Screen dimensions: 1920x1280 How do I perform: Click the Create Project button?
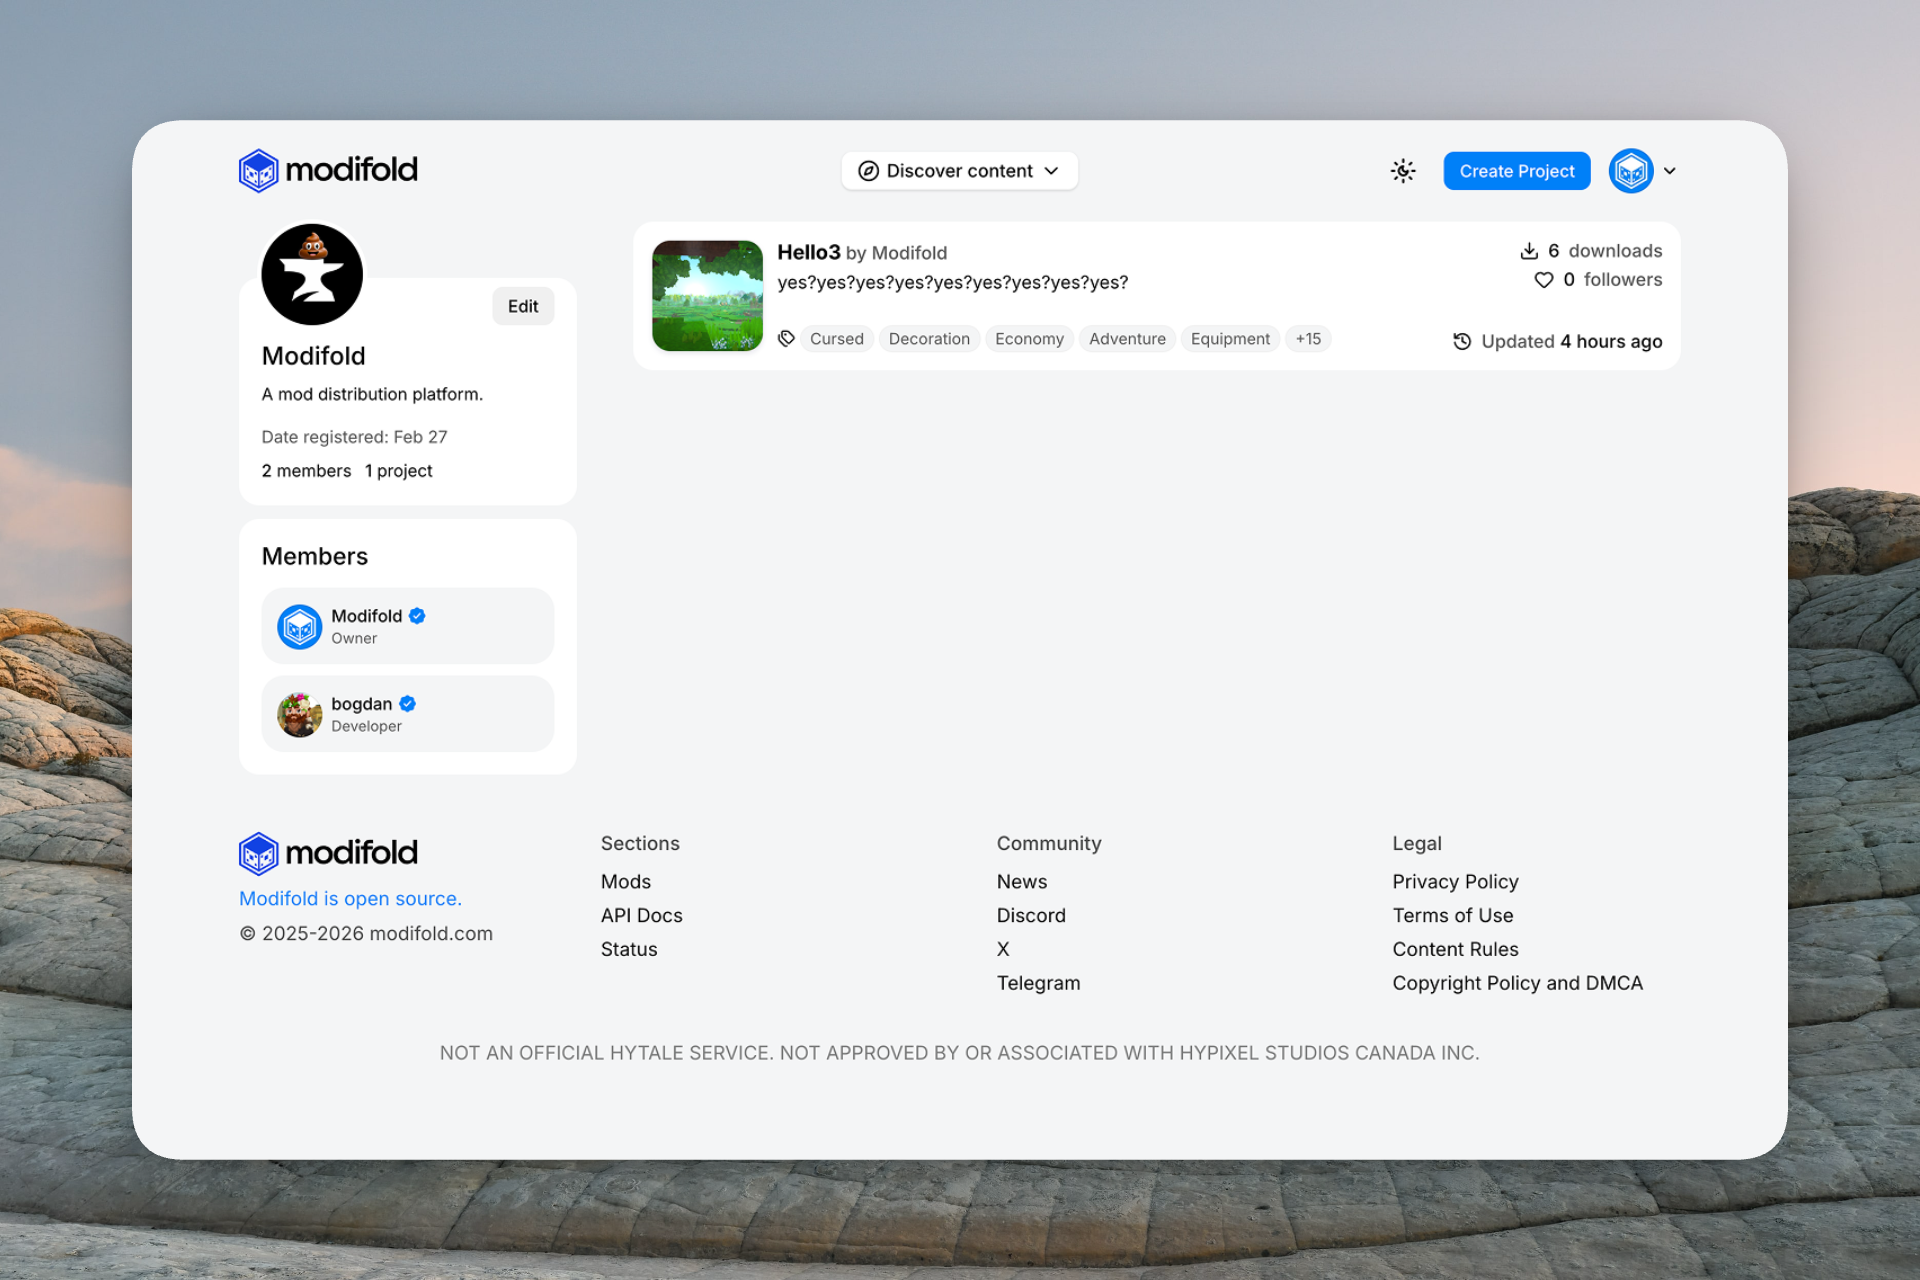click(1516, 170)
